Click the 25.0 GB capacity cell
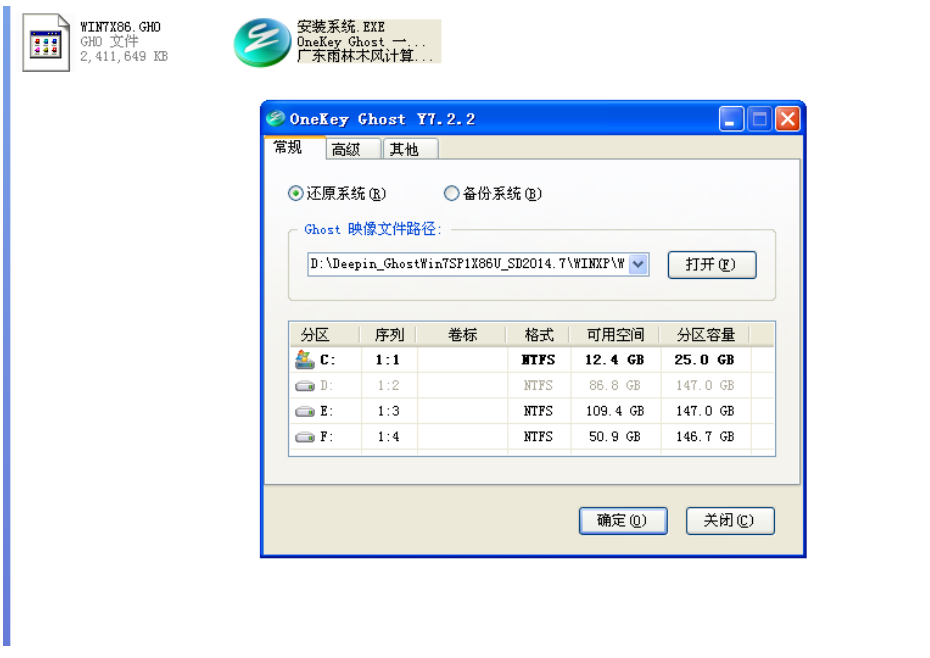Image resolution: width=930 pixels, height=658 pixels. click(705, 360)
